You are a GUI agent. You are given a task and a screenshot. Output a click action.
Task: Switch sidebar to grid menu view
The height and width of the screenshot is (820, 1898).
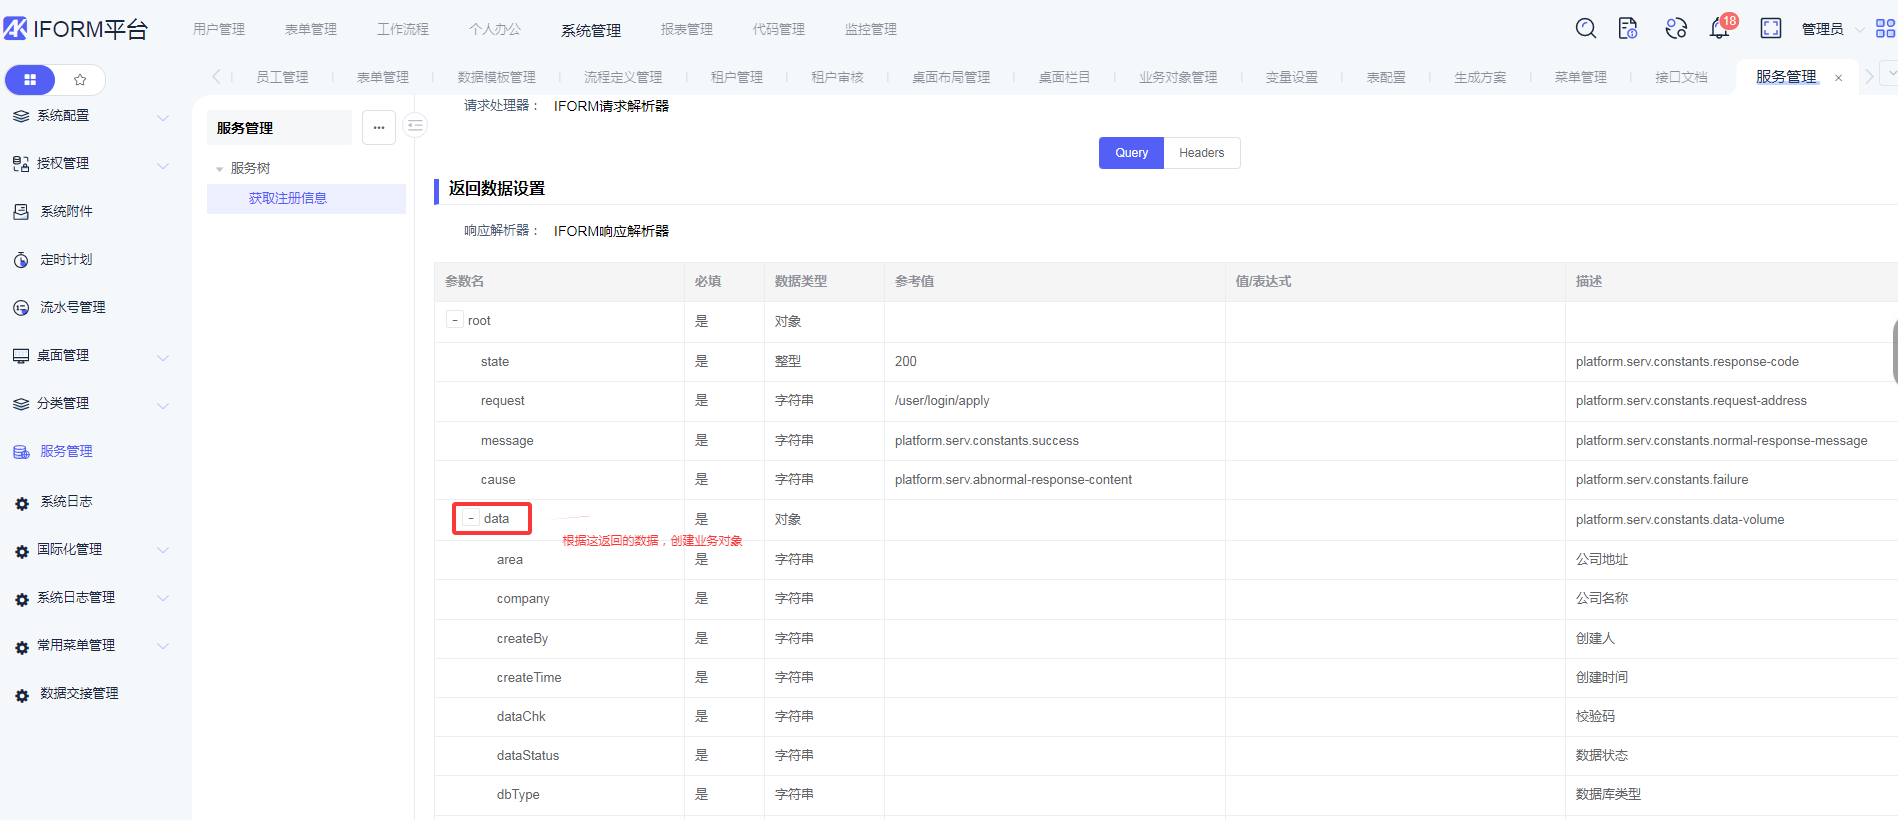[30, 80]
